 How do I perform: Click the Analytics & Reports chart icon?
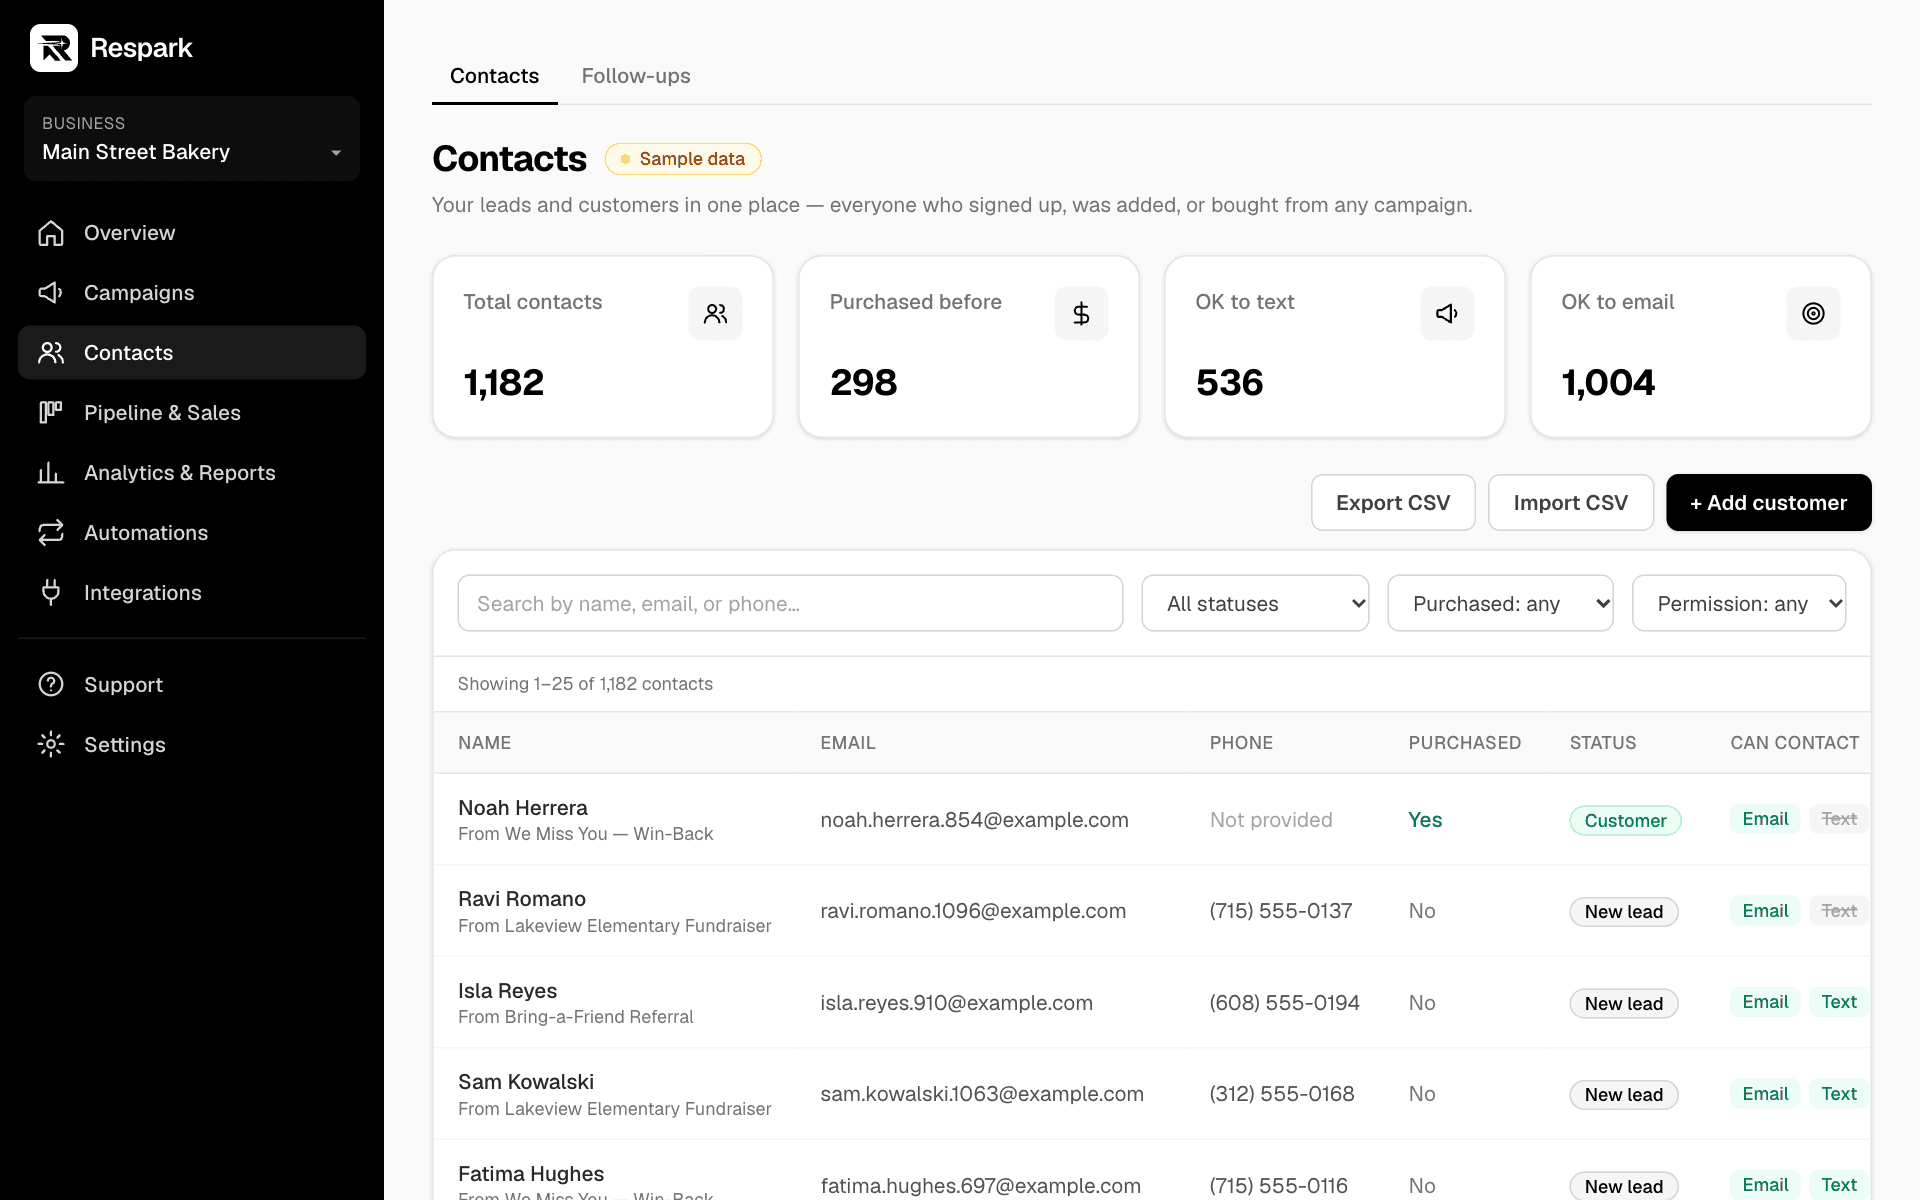51,473
